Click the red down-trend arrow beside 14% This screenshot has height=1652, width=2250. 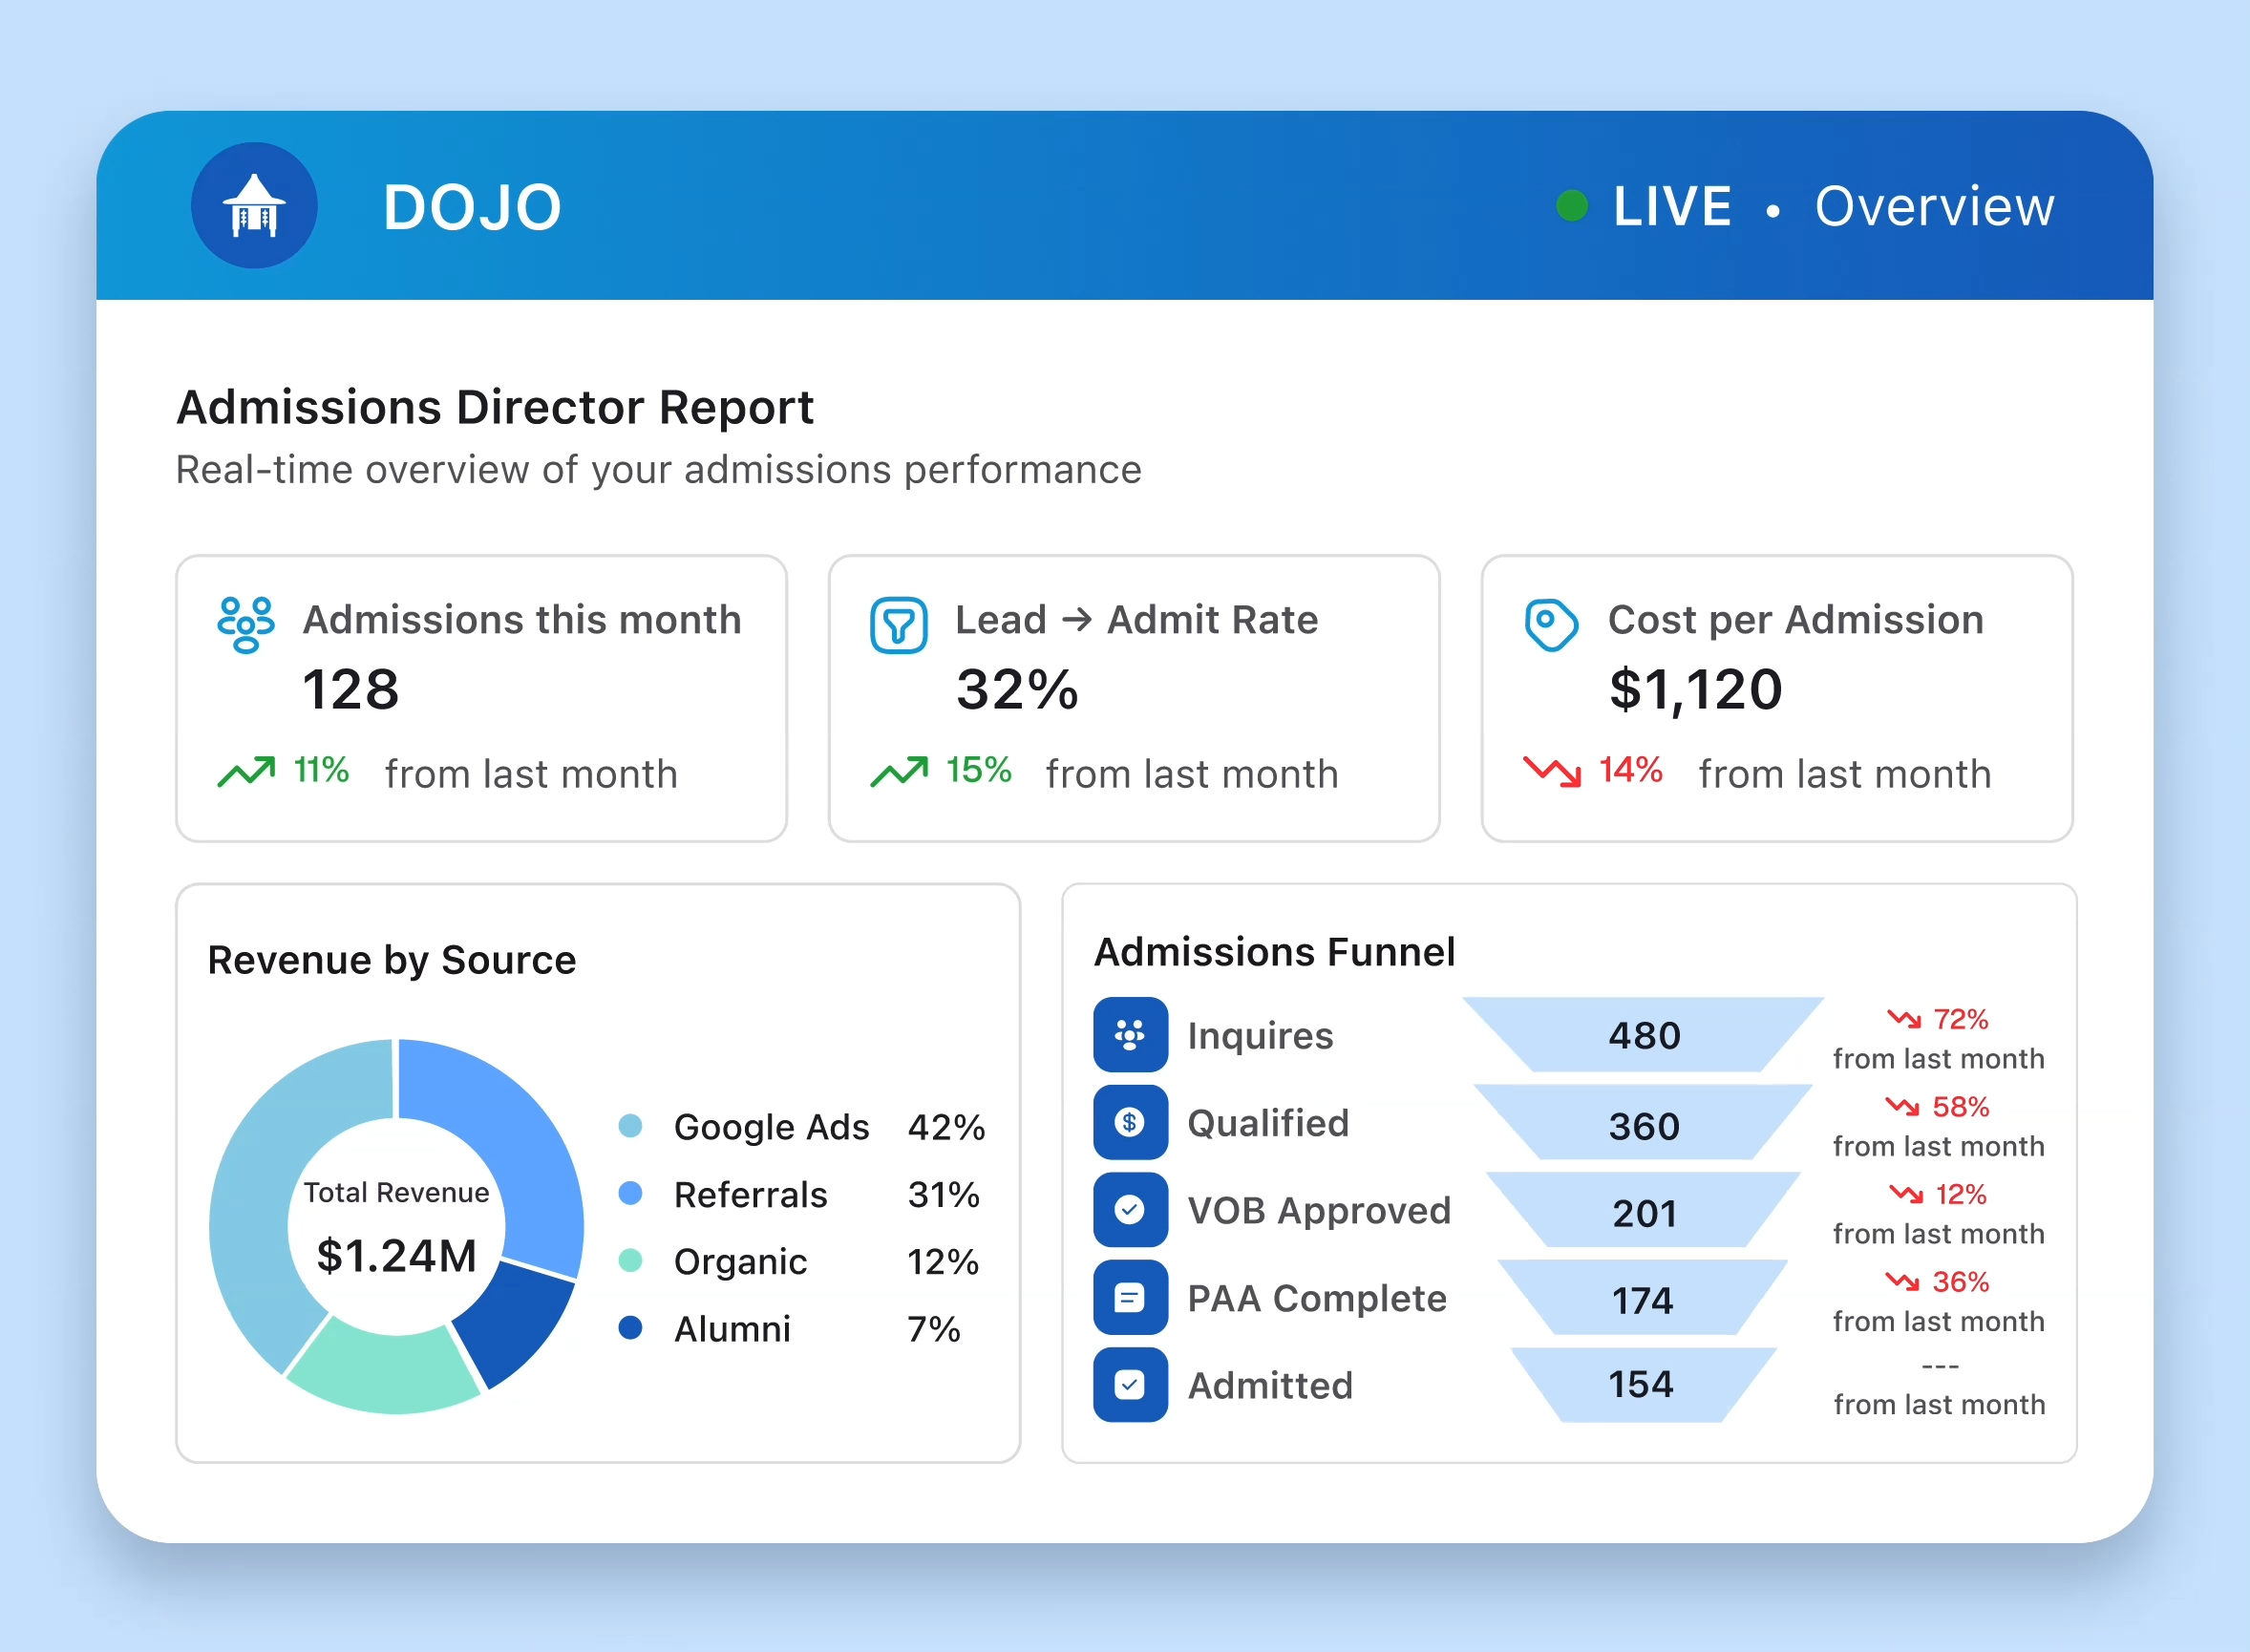click(1552, 772)
